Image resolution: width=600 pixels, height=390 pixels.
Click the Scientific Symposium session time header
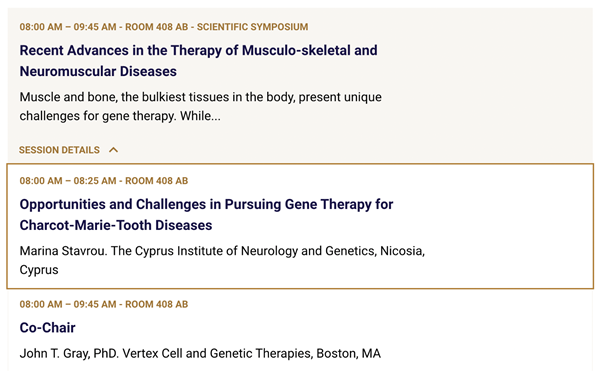click(164, 27)
